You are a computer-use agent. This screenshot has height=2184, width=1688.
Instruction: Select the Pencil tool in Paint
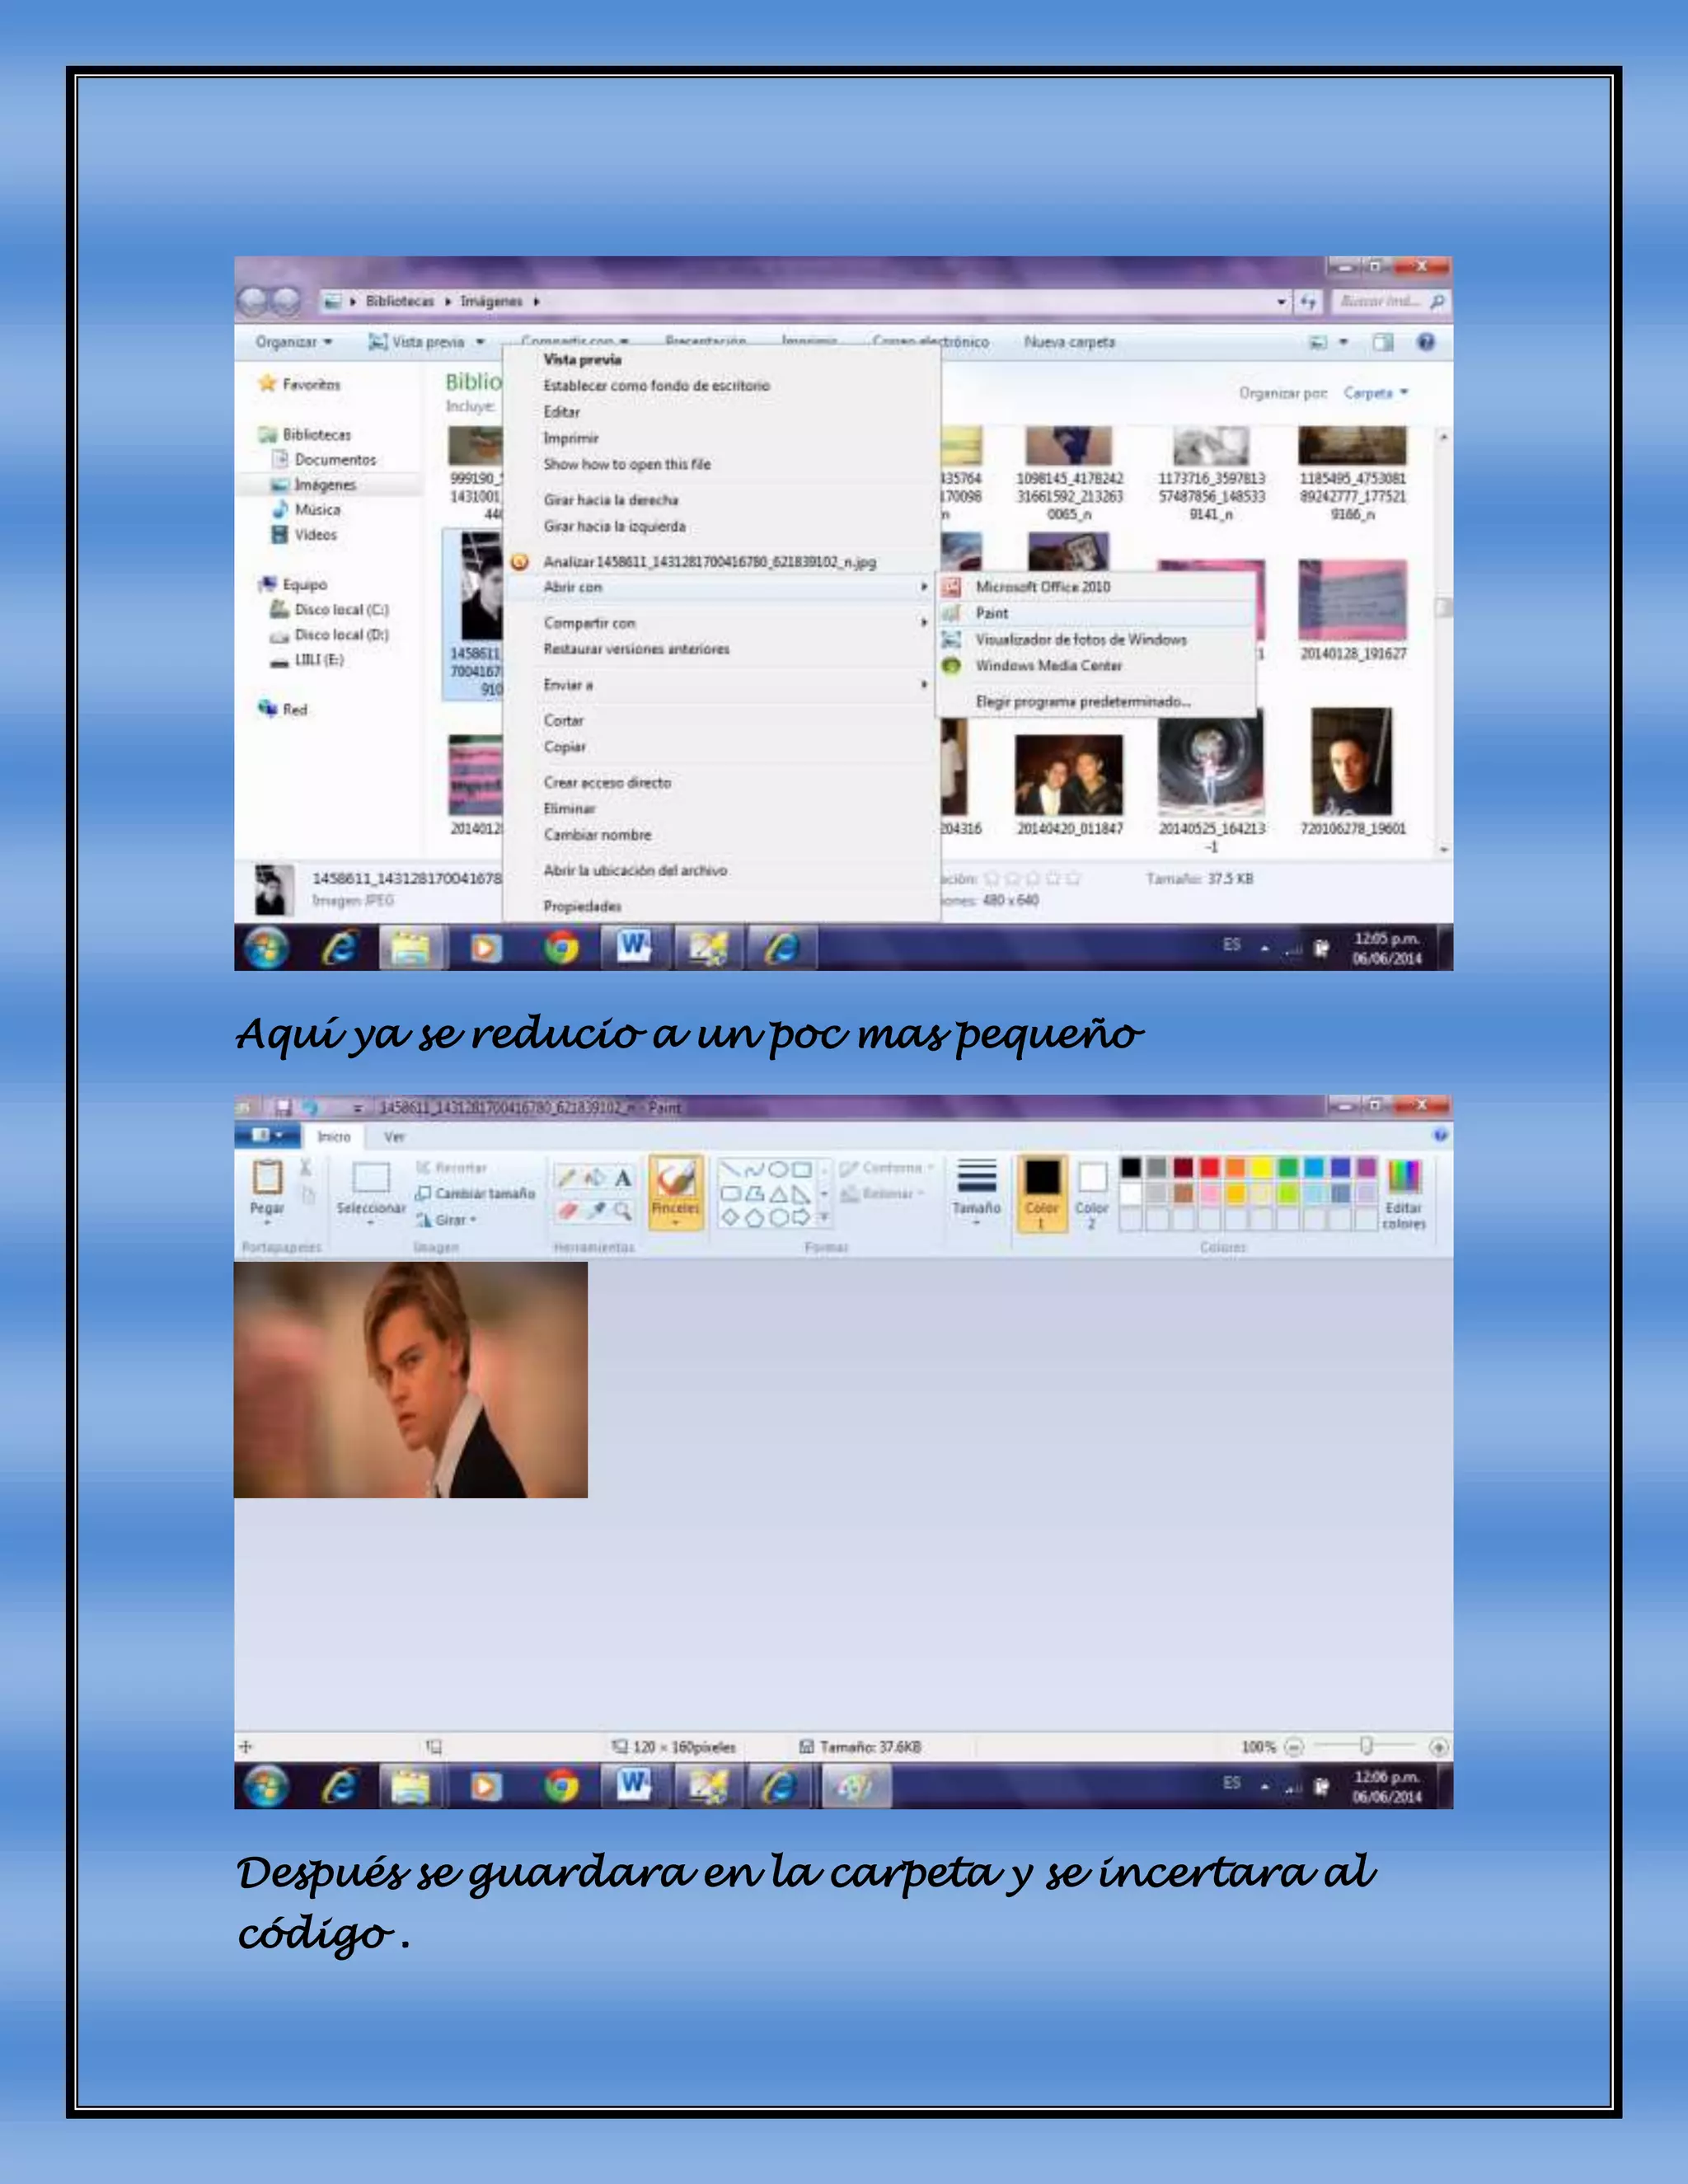566,1178
